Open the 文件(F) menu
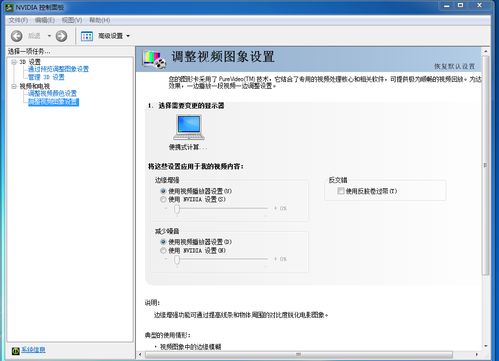Image resolution: width=499 pixels, height=361 pixels. point(18,20)
